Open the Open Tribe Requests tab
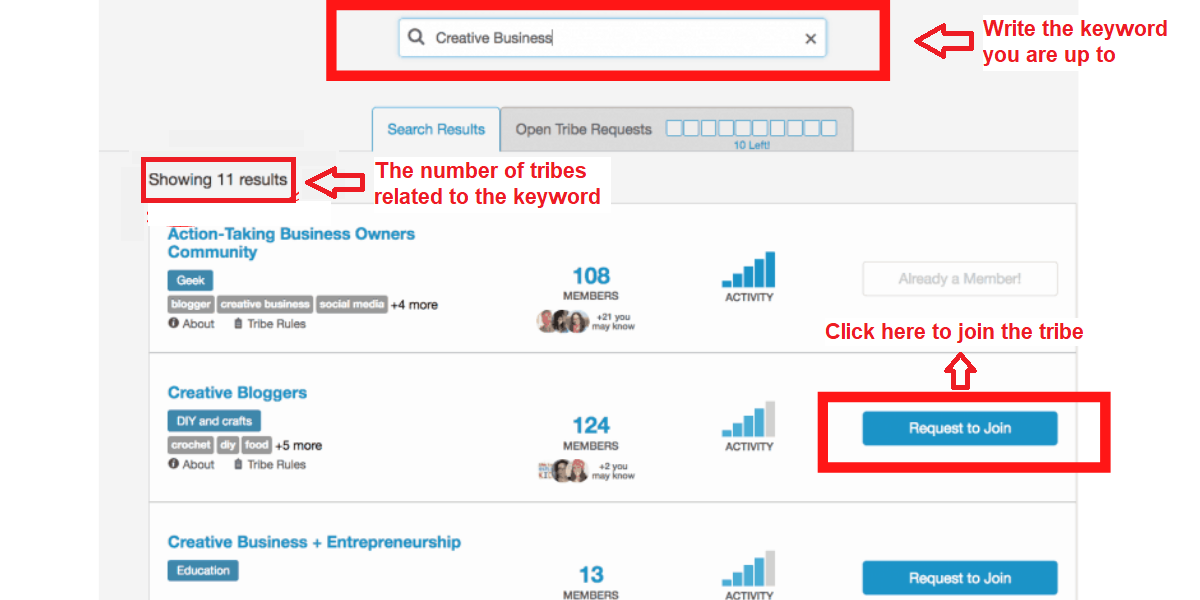1200x600 pixels. point(583,129)
